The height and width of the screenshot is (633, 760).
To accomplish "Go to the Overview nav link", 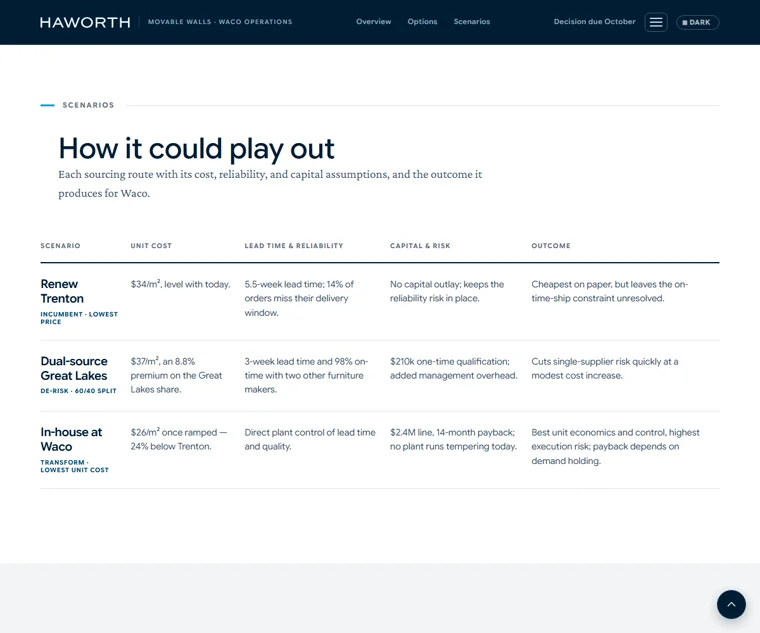I will tap(373, 22).
